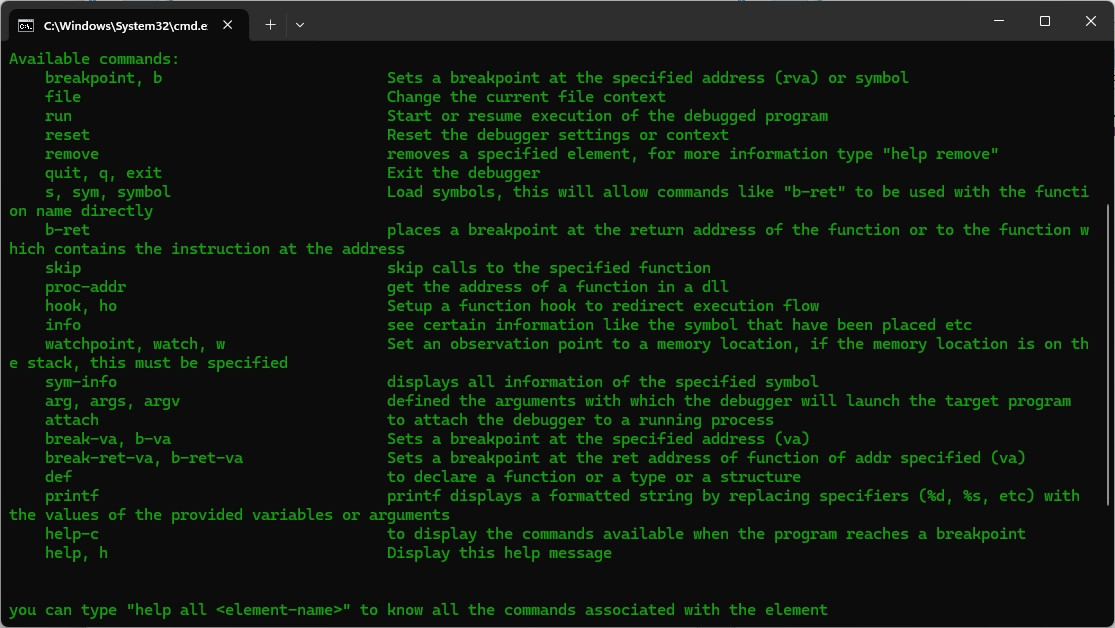1115x628 pixels.
Task: Click the 'printf' command name
Action: click(x=72, y=496)
